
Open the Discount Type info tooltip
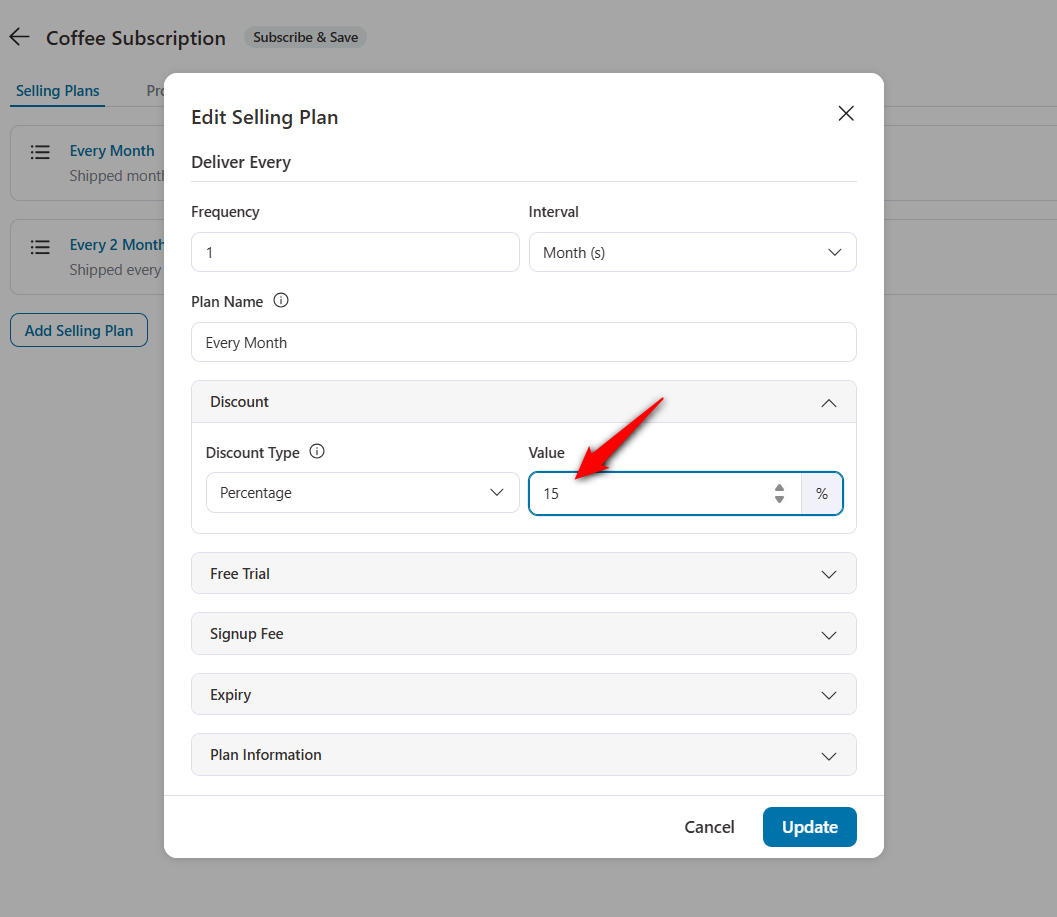(317, 451)
